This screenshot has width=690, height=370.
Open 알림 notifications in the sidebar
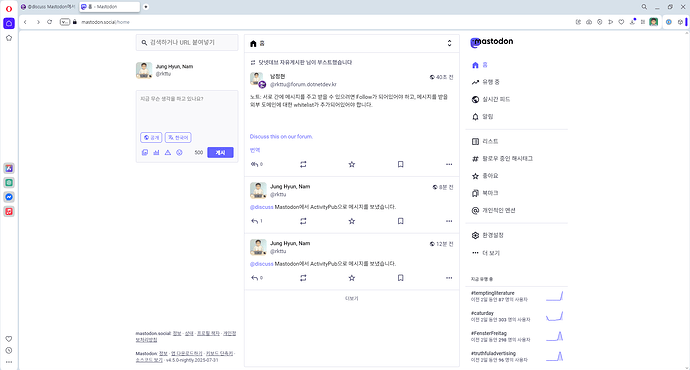point(483,117)
